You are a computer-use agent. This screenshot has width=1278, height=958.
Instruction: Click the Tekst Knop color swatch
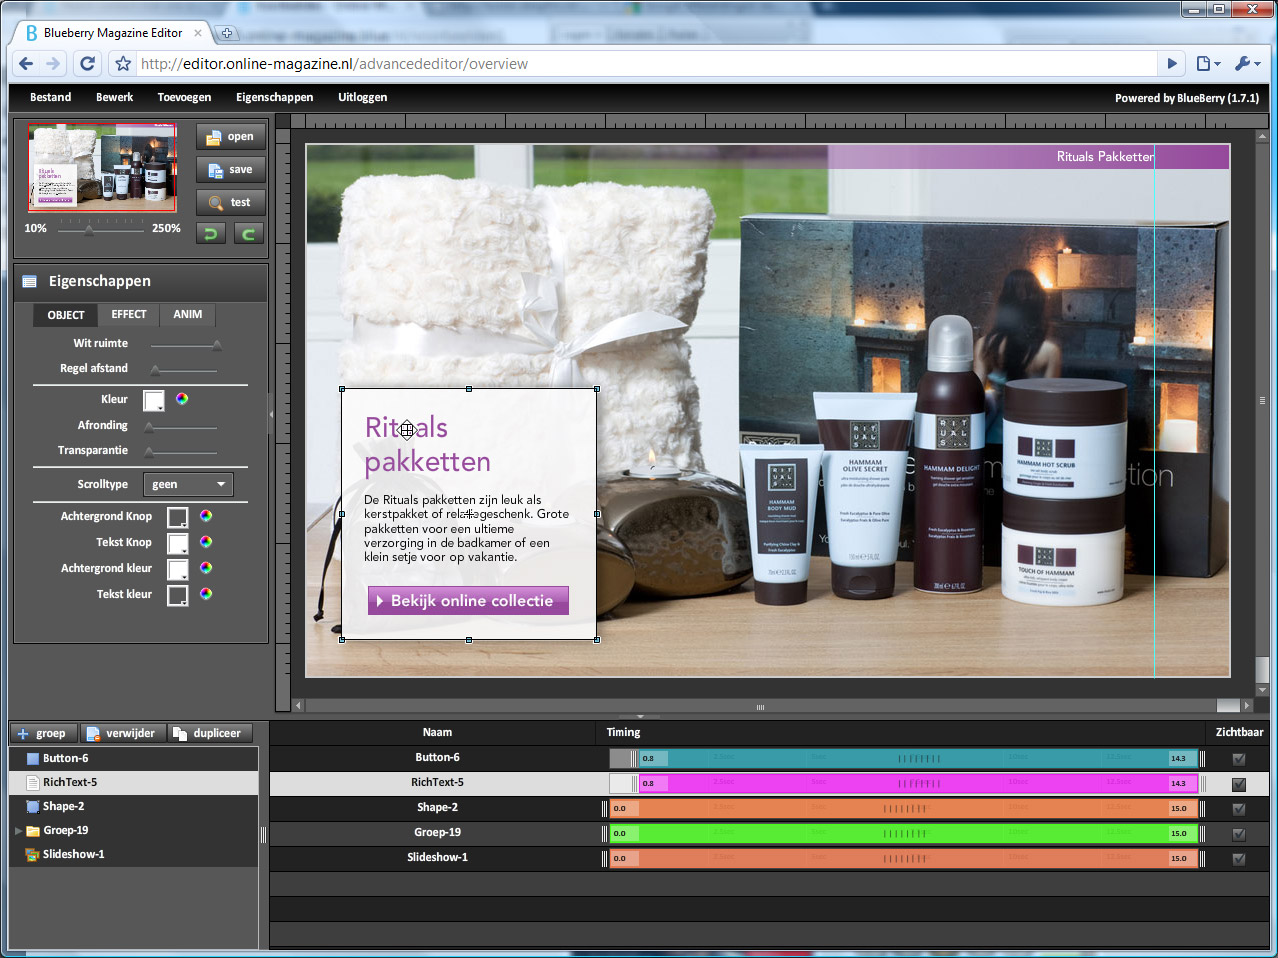pos(178,544)
